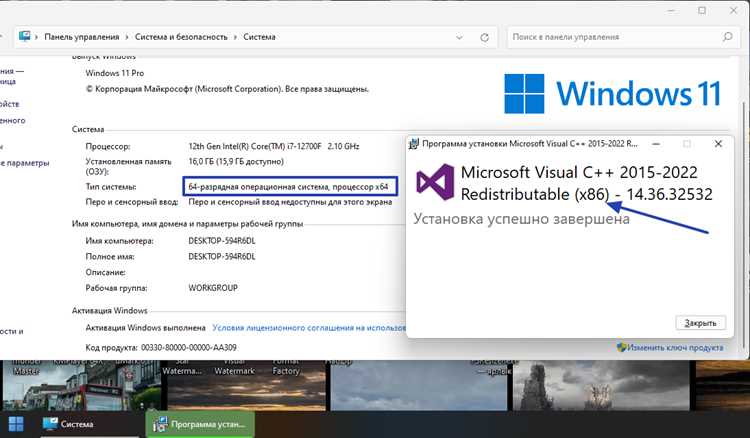Viewport: 750px width, 438px height.
Task: Click the refresh icon in address bar
Action: (484, 37)
